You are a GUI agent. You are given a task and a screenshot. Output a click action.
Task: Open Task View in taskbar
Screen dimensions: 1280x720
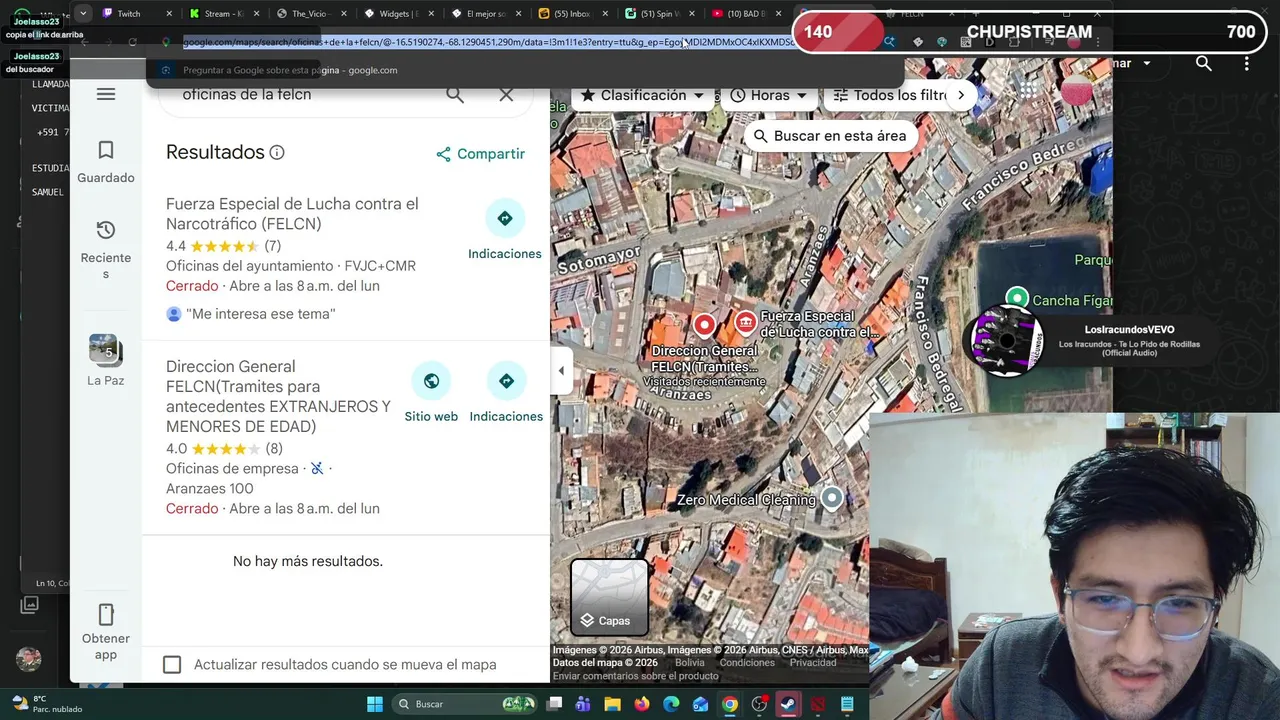[x=554, y=704]
